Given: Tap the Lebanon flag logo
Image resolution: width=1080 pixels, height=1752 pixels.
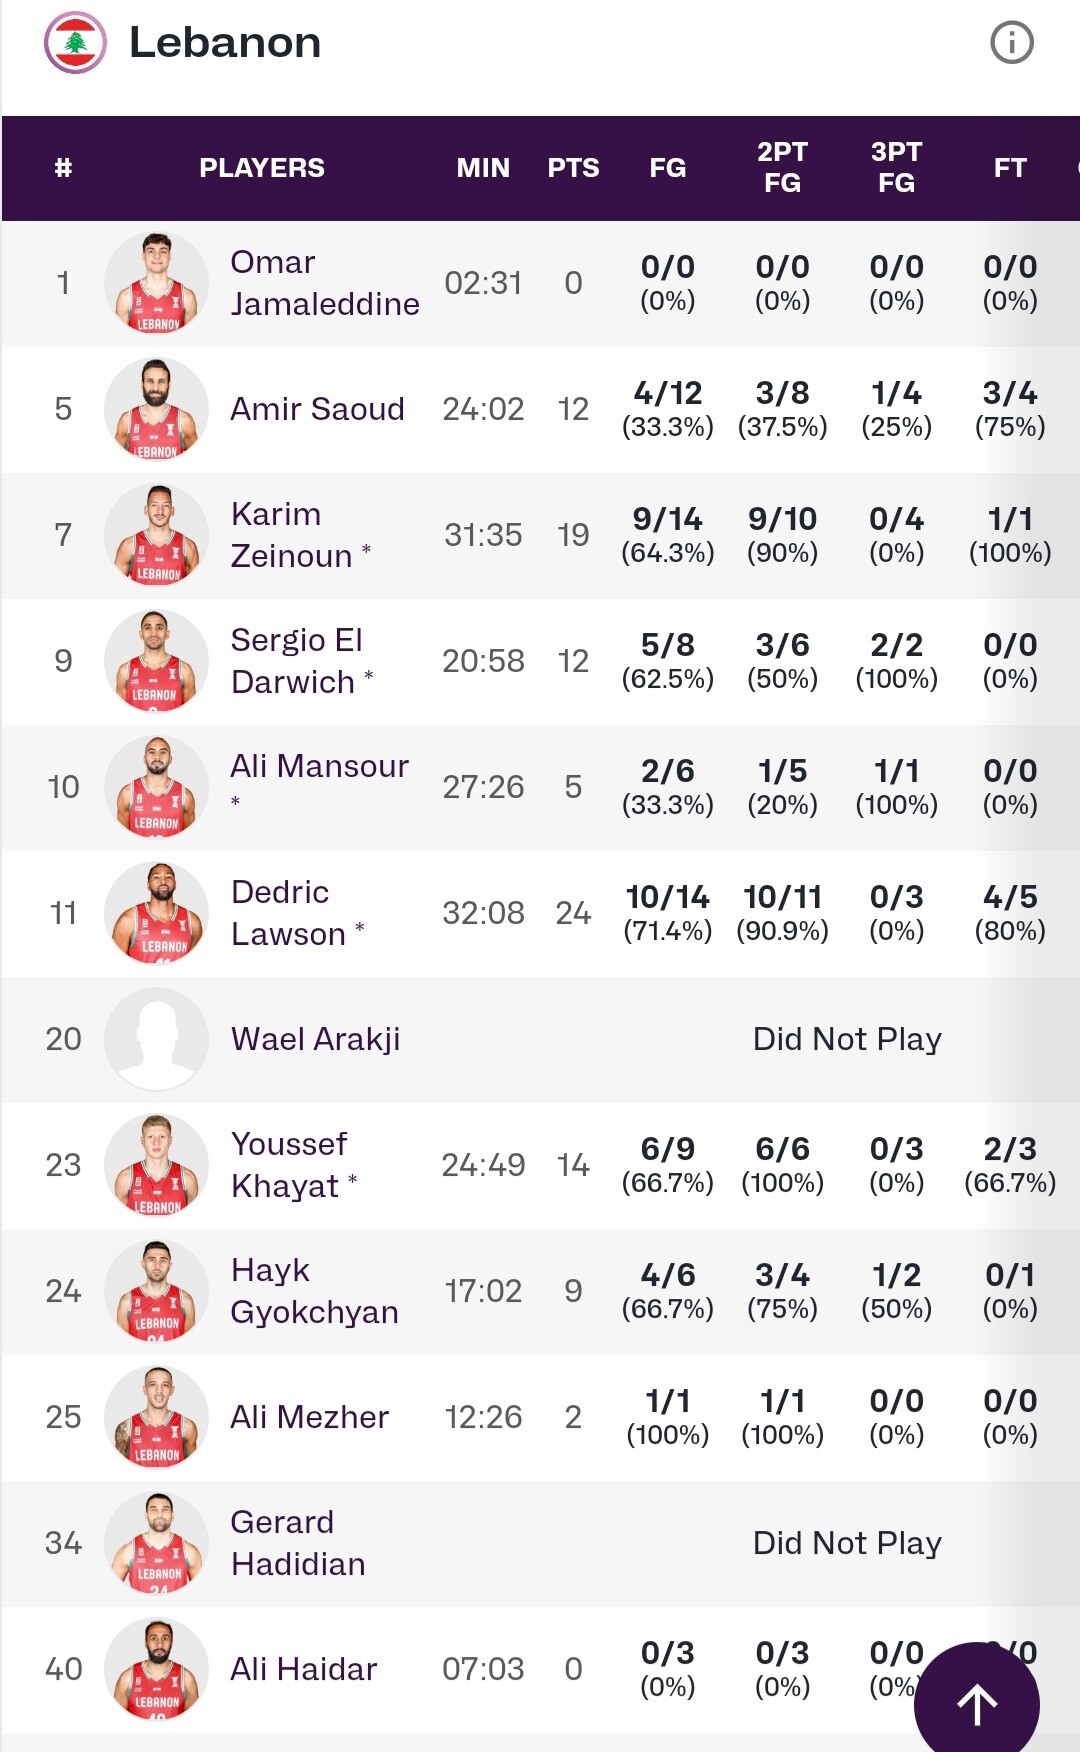Looking at the screenshot, I should (75, 43).
